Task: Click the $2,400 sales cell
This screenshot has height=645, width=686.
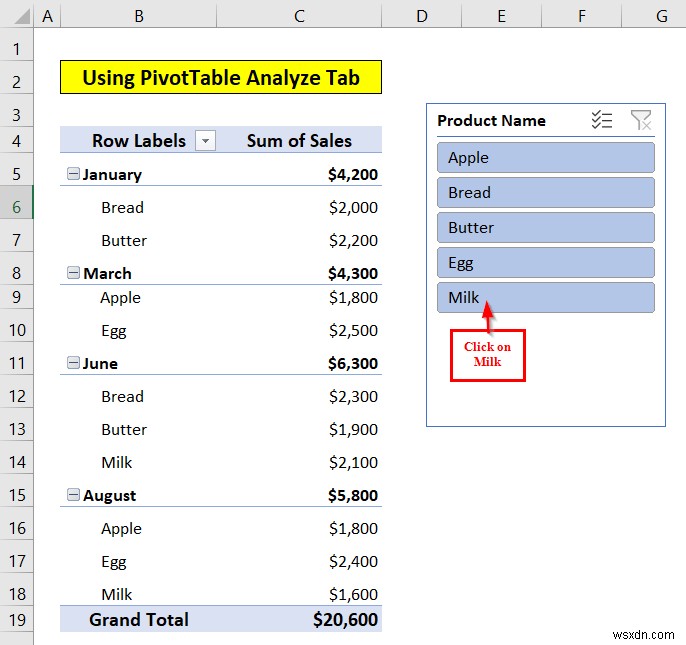Action: point(353,561)
